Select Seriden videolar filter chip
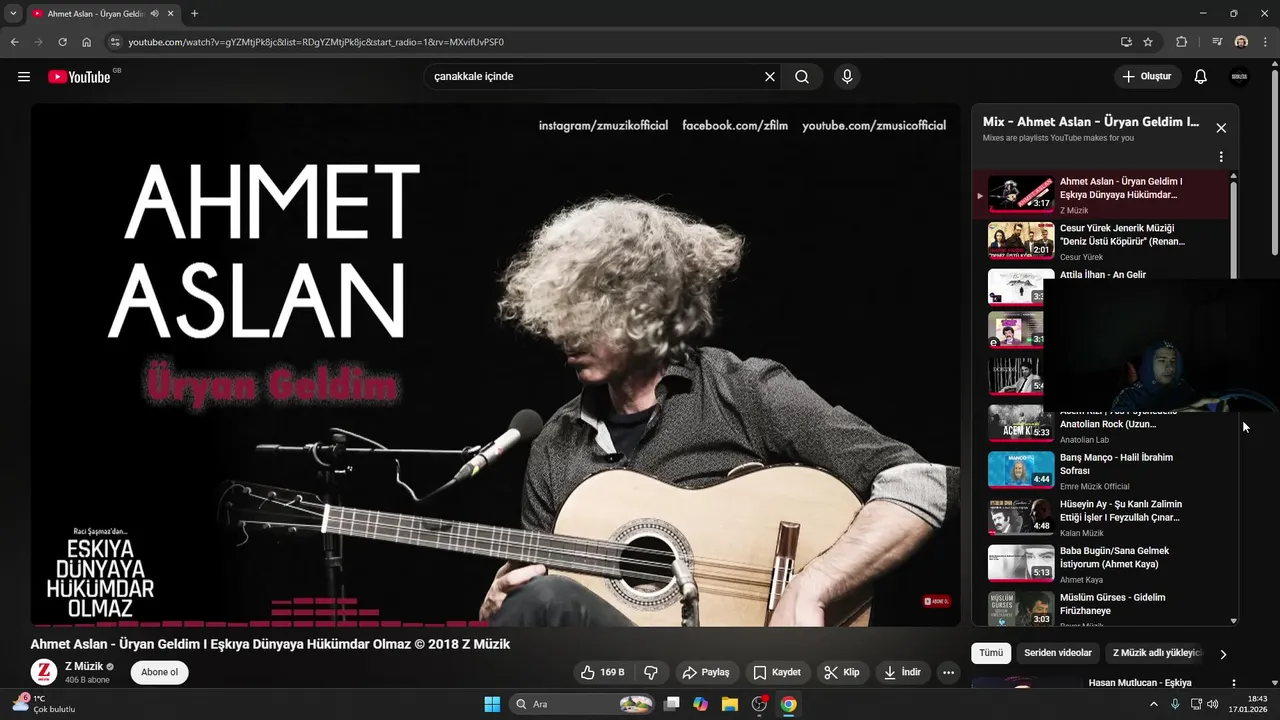Viewport: 1280px width, 720px height. coord(1058,653)
